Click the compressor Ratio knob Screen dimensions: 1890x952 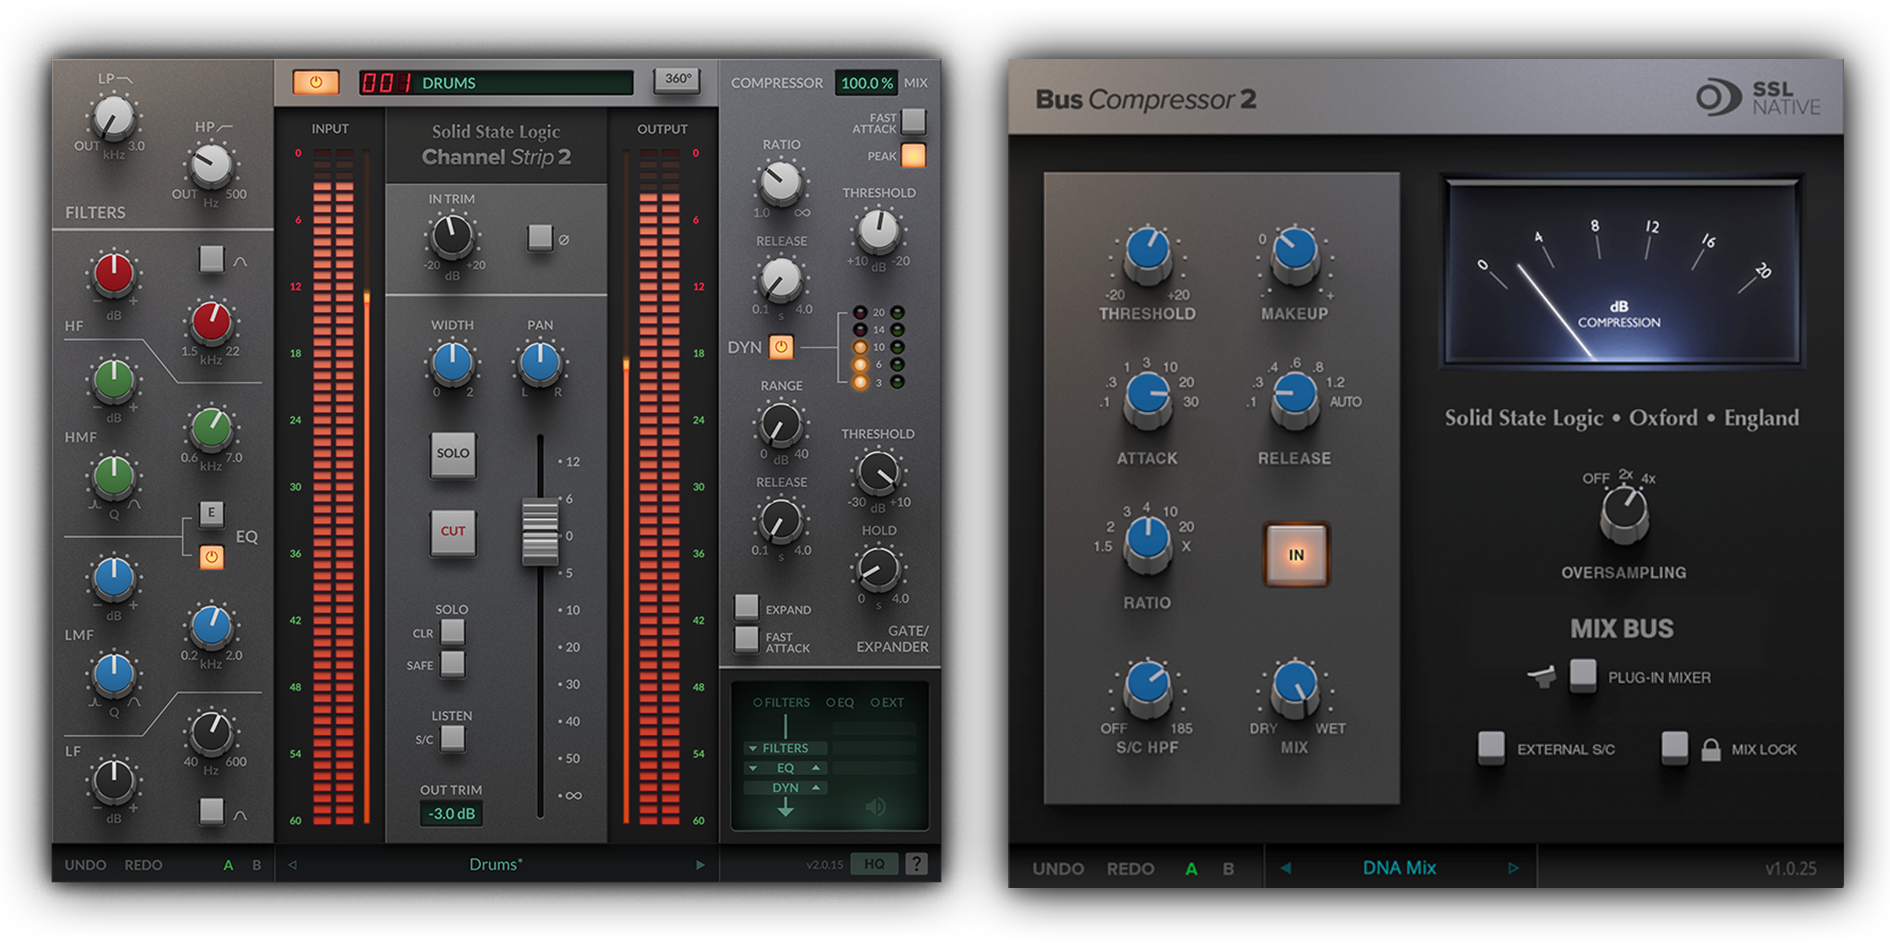pos(780,183)
